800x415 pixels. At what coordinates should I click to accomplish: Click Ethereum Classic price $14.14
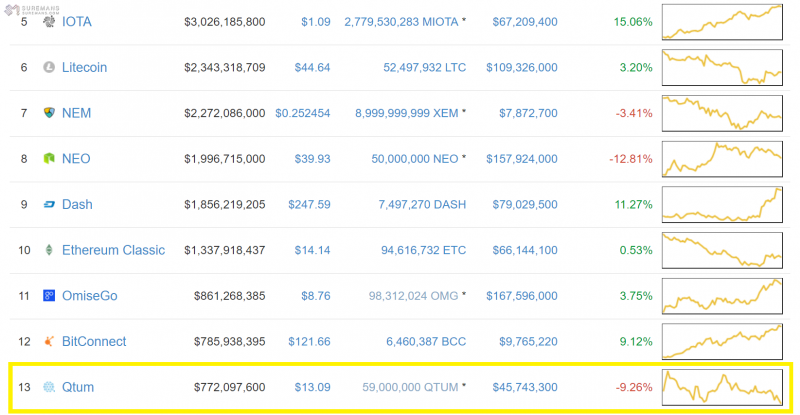pyautogui.click(x=312, y=250)
